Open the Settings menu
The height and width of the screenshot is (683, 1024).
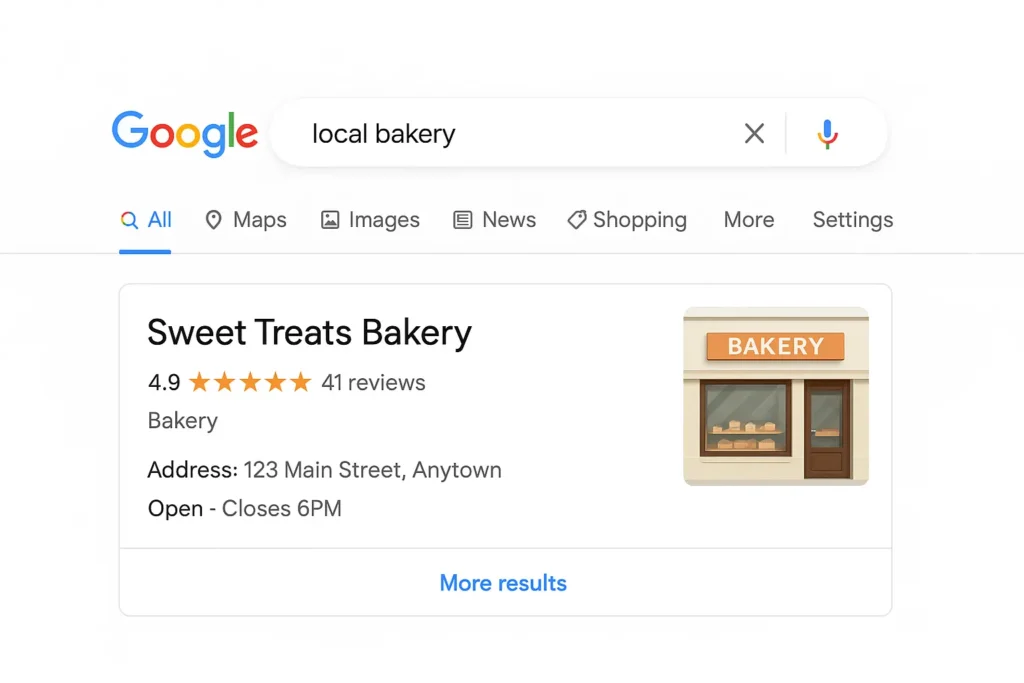tap(852, 219)
